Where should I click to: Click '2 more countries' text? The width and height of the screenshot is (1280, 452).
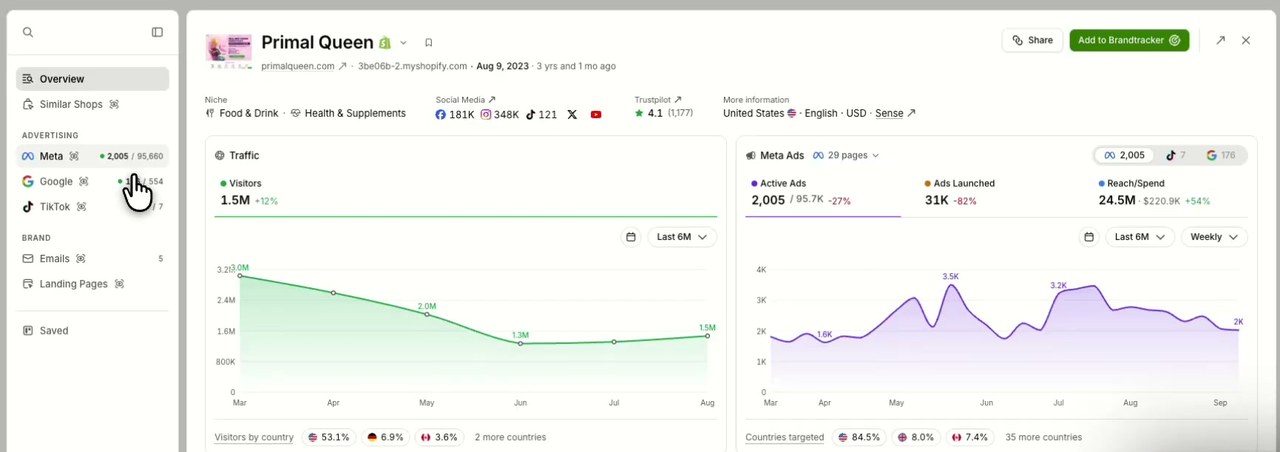coord(510,437)
